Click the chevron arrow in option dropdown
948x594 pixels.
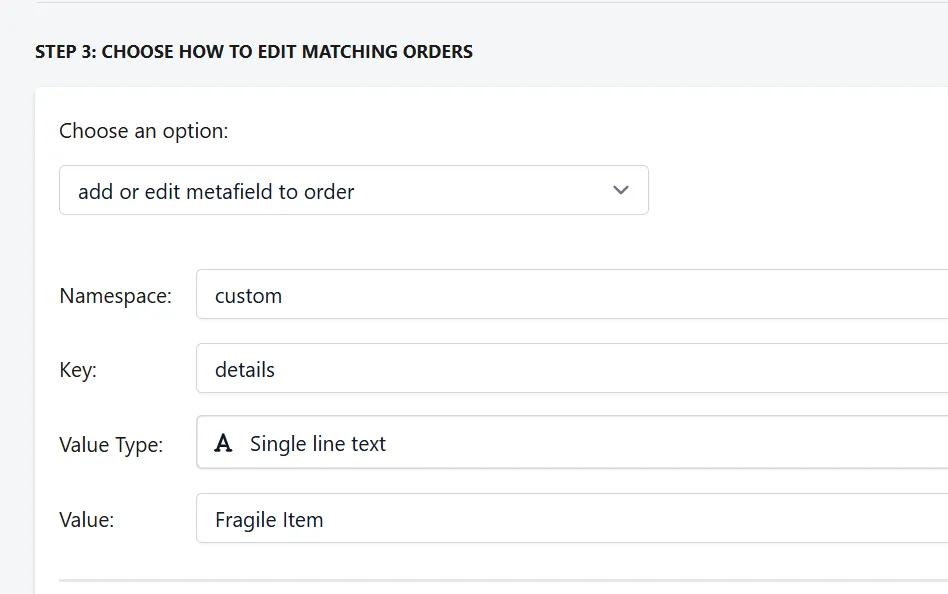[x=621, y=190]
